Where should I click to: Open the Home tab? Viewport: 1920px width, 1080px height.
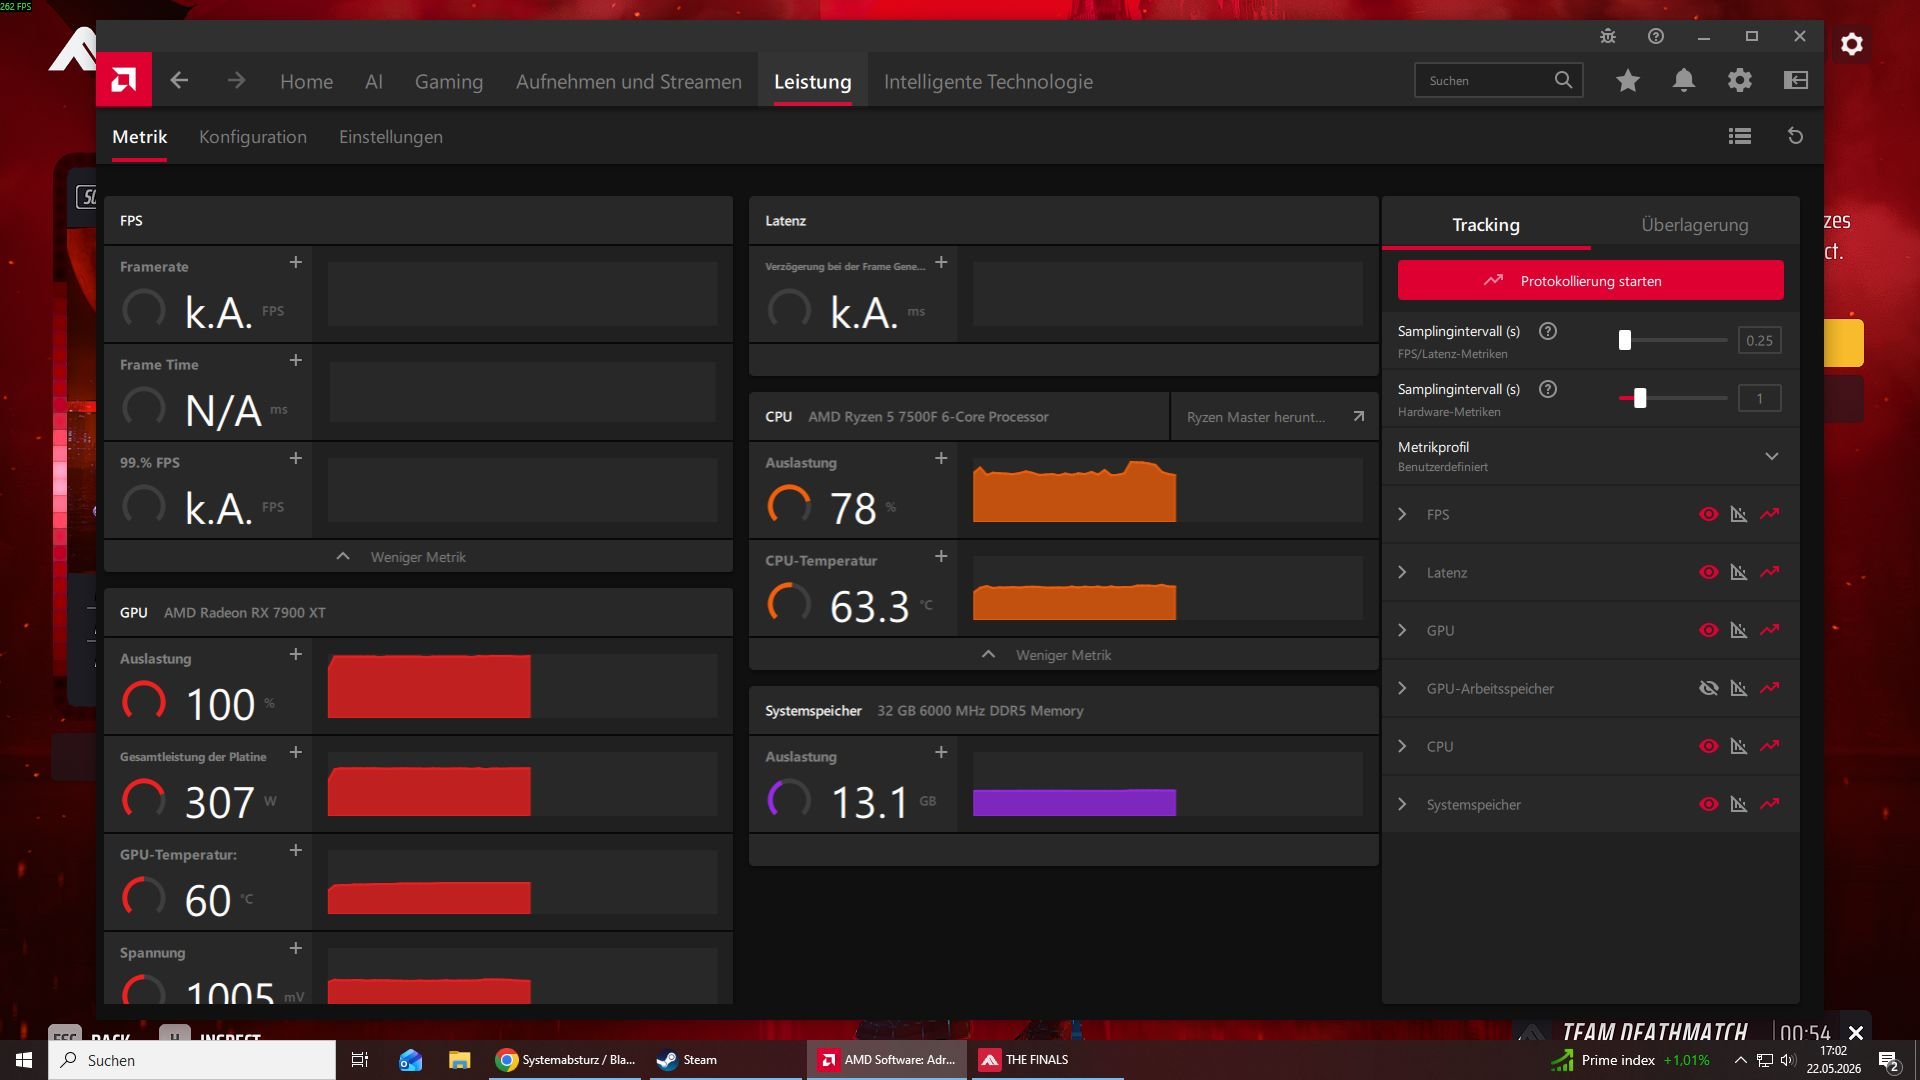306,82
